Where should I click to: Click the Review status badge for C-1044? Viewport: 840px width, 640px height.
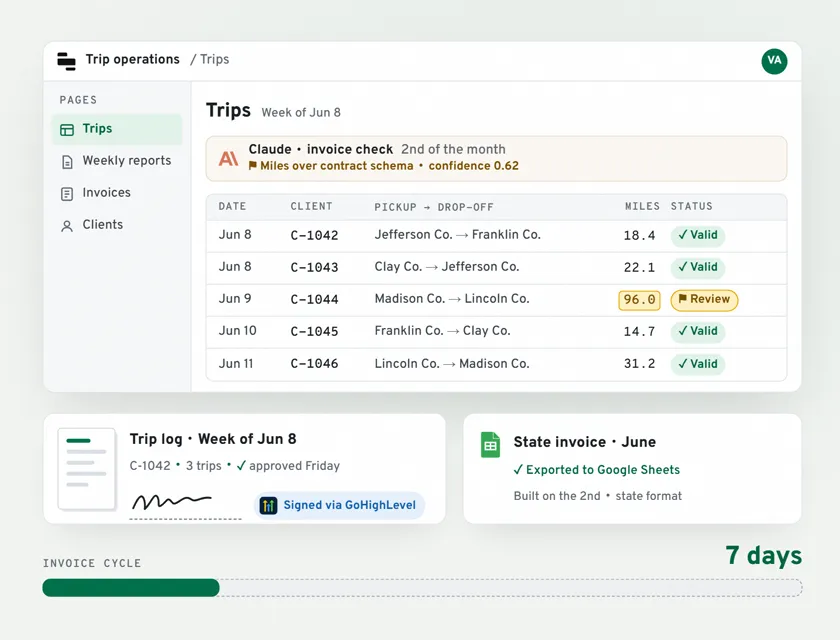(704, 299)
